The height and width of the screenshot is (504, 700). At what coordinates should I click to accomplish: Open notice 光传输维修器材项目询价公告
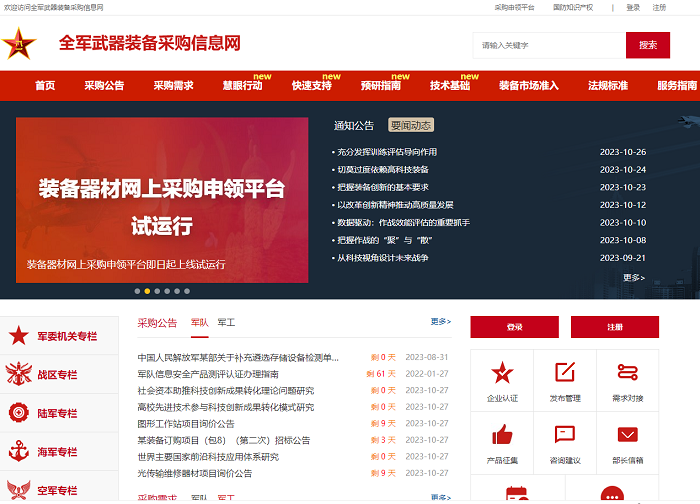[195, 473]
